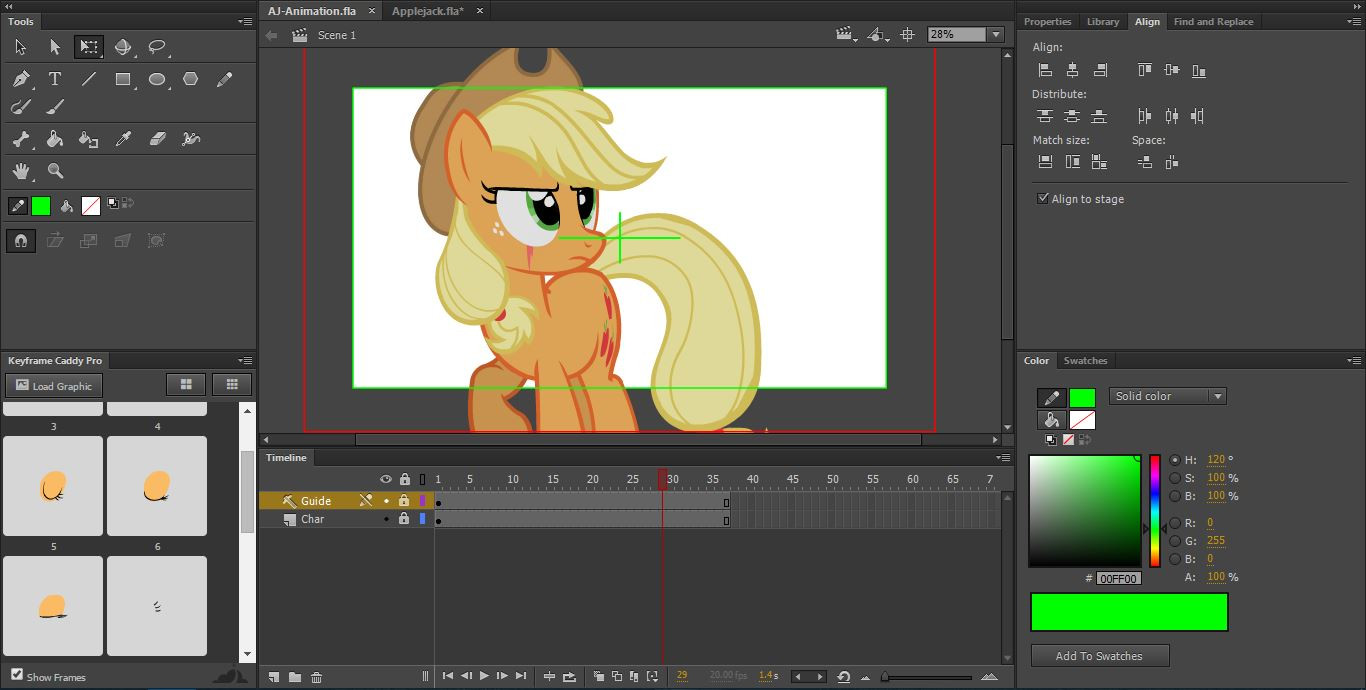This screenshot has width=1366, height=690.
Task: Click the Play button in Timeline
Action: [484, 677]
